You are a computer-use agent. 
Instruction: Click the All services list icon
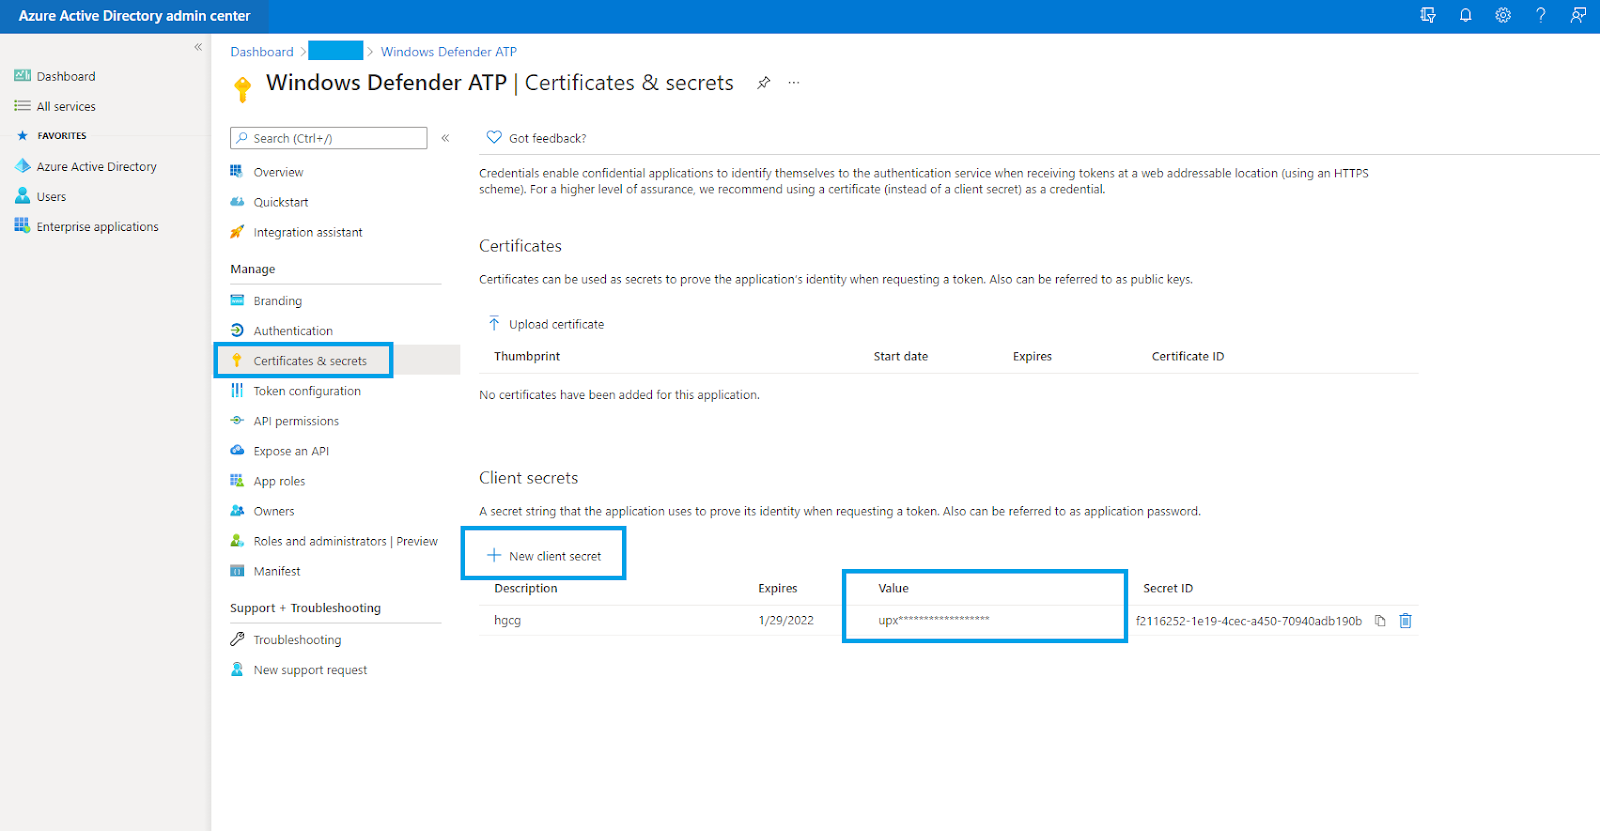pyautogui.click(x=22, y=106)
